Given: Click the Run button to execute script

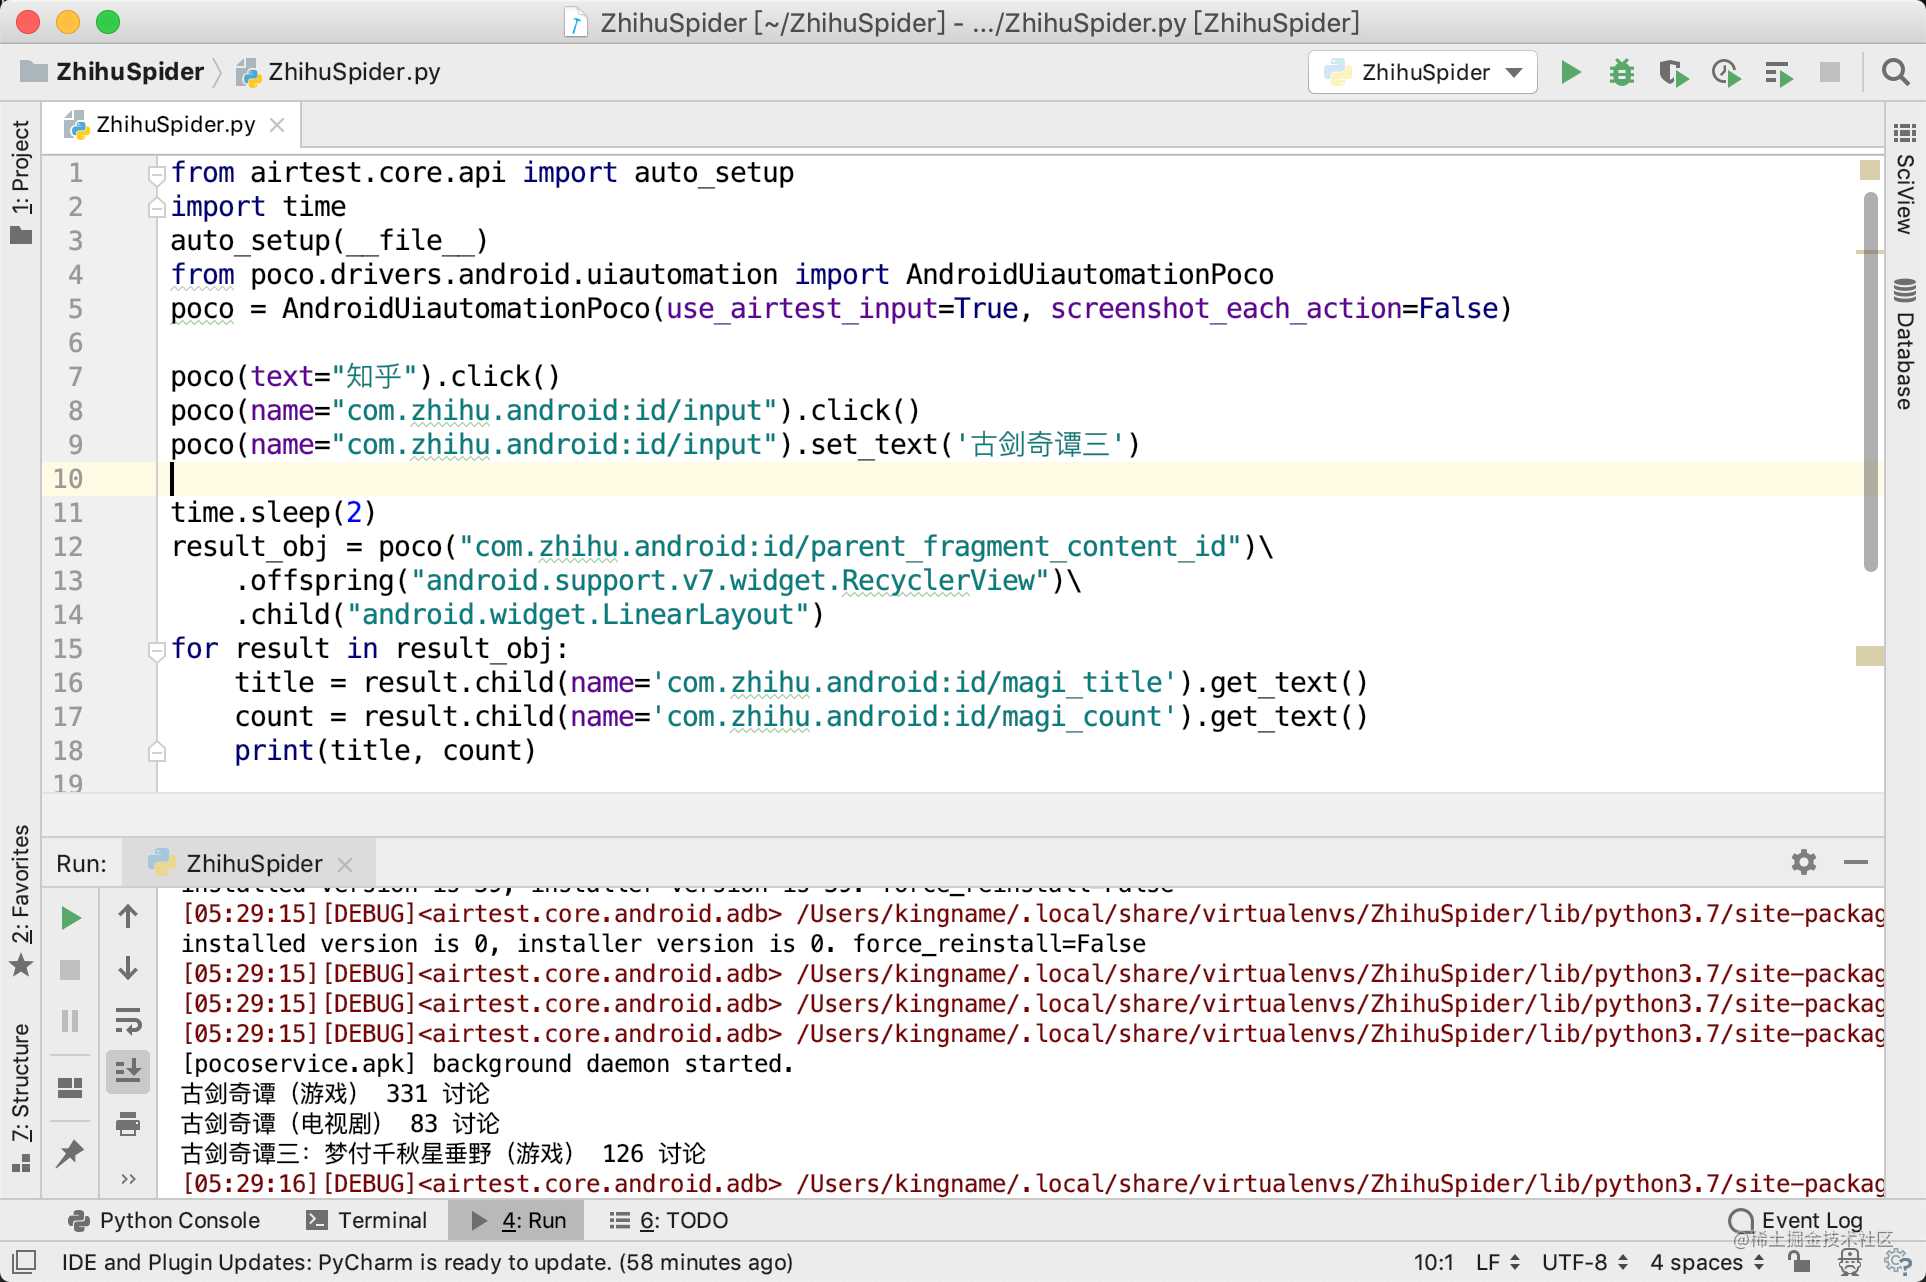Looking at the screenshot, I should pyautogui.click(x=1570, y=74).
